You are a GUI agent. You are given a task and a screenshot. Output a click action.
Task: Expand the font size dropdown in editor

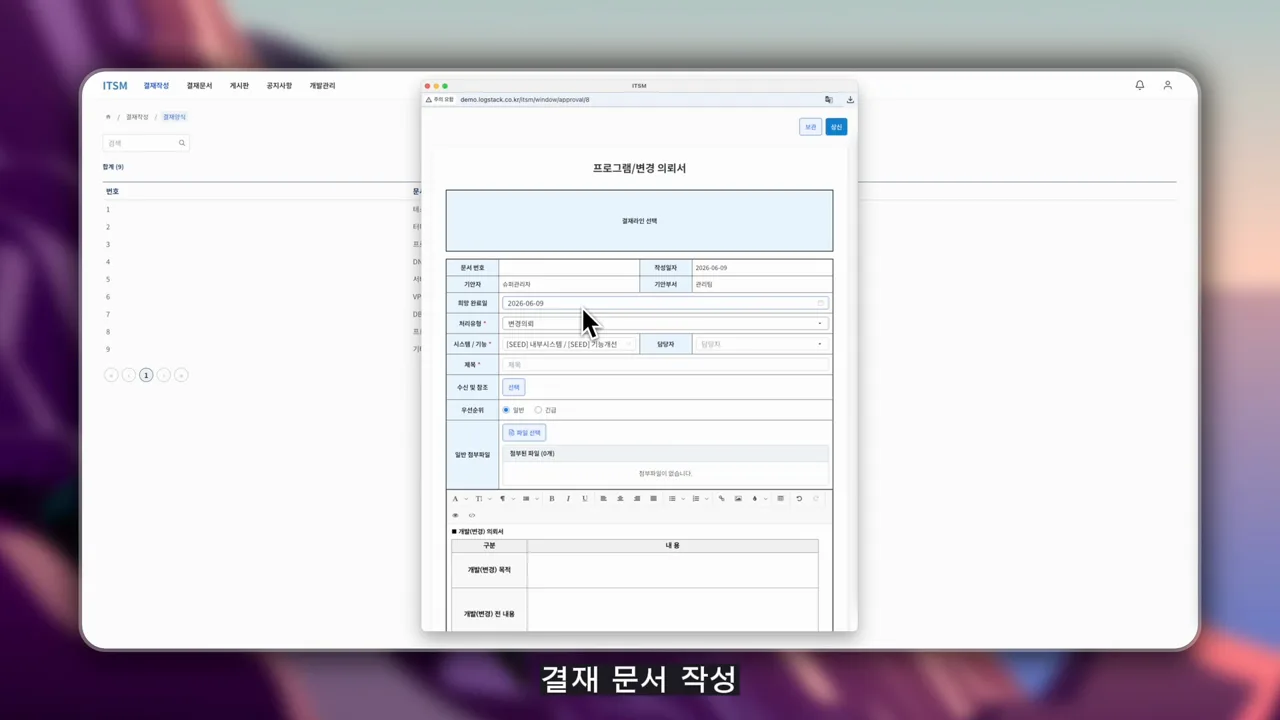(x=490, y=498)
